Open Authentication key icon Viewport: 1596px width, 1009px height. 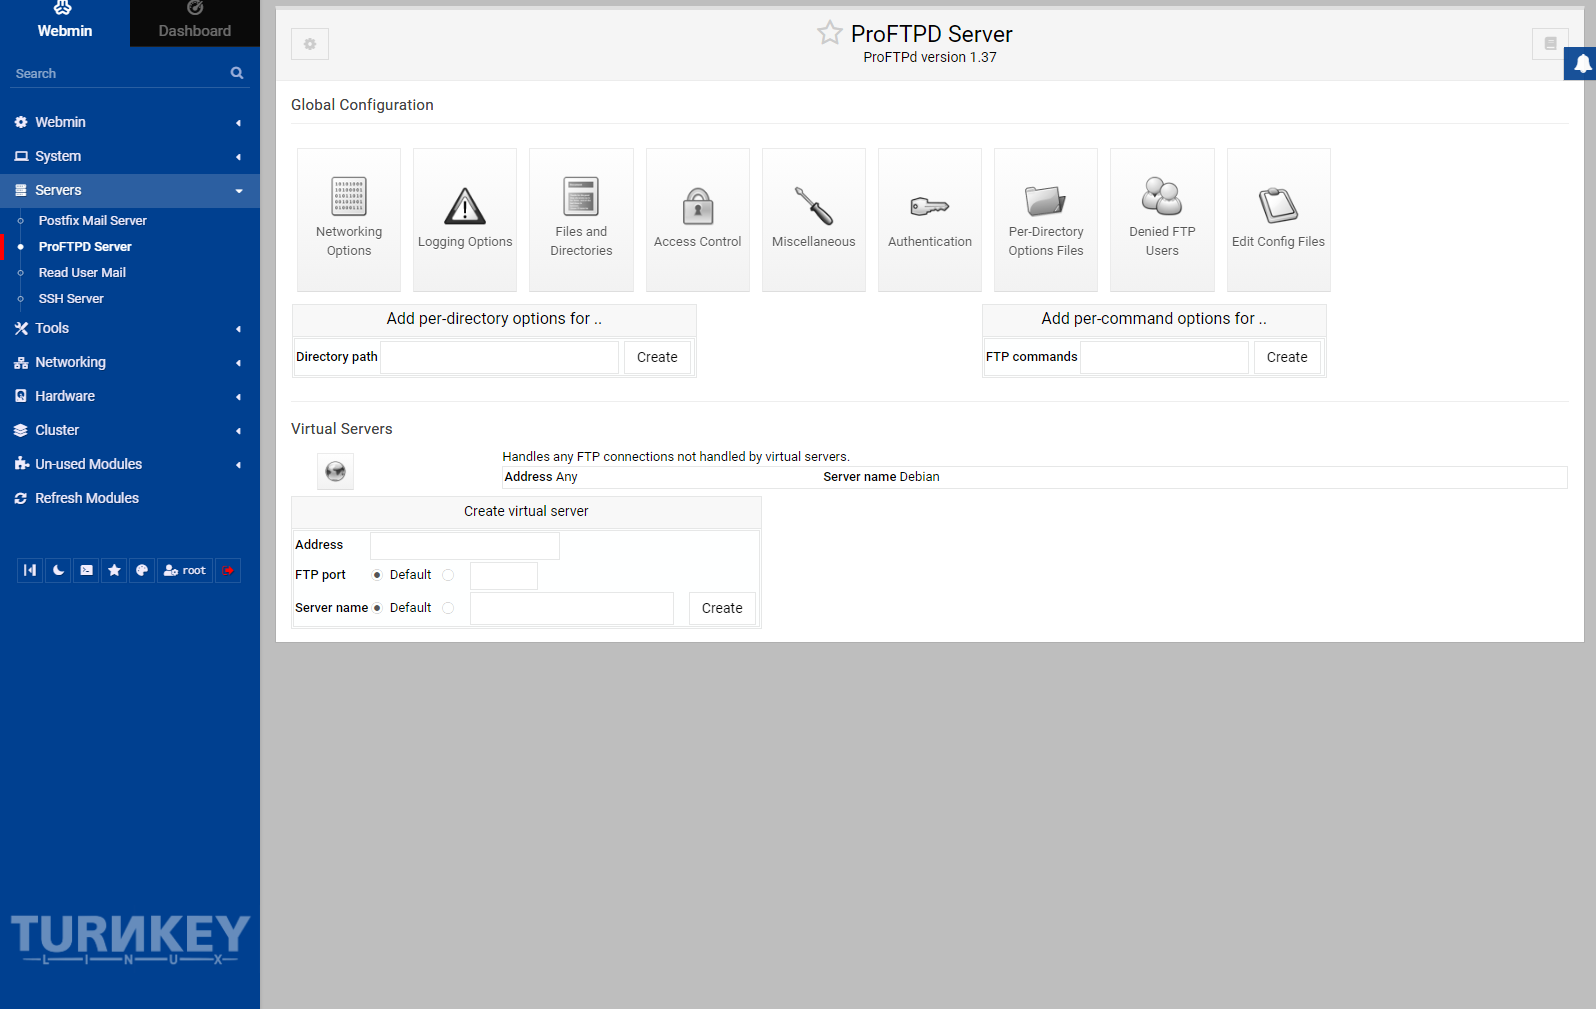[929, 207]
